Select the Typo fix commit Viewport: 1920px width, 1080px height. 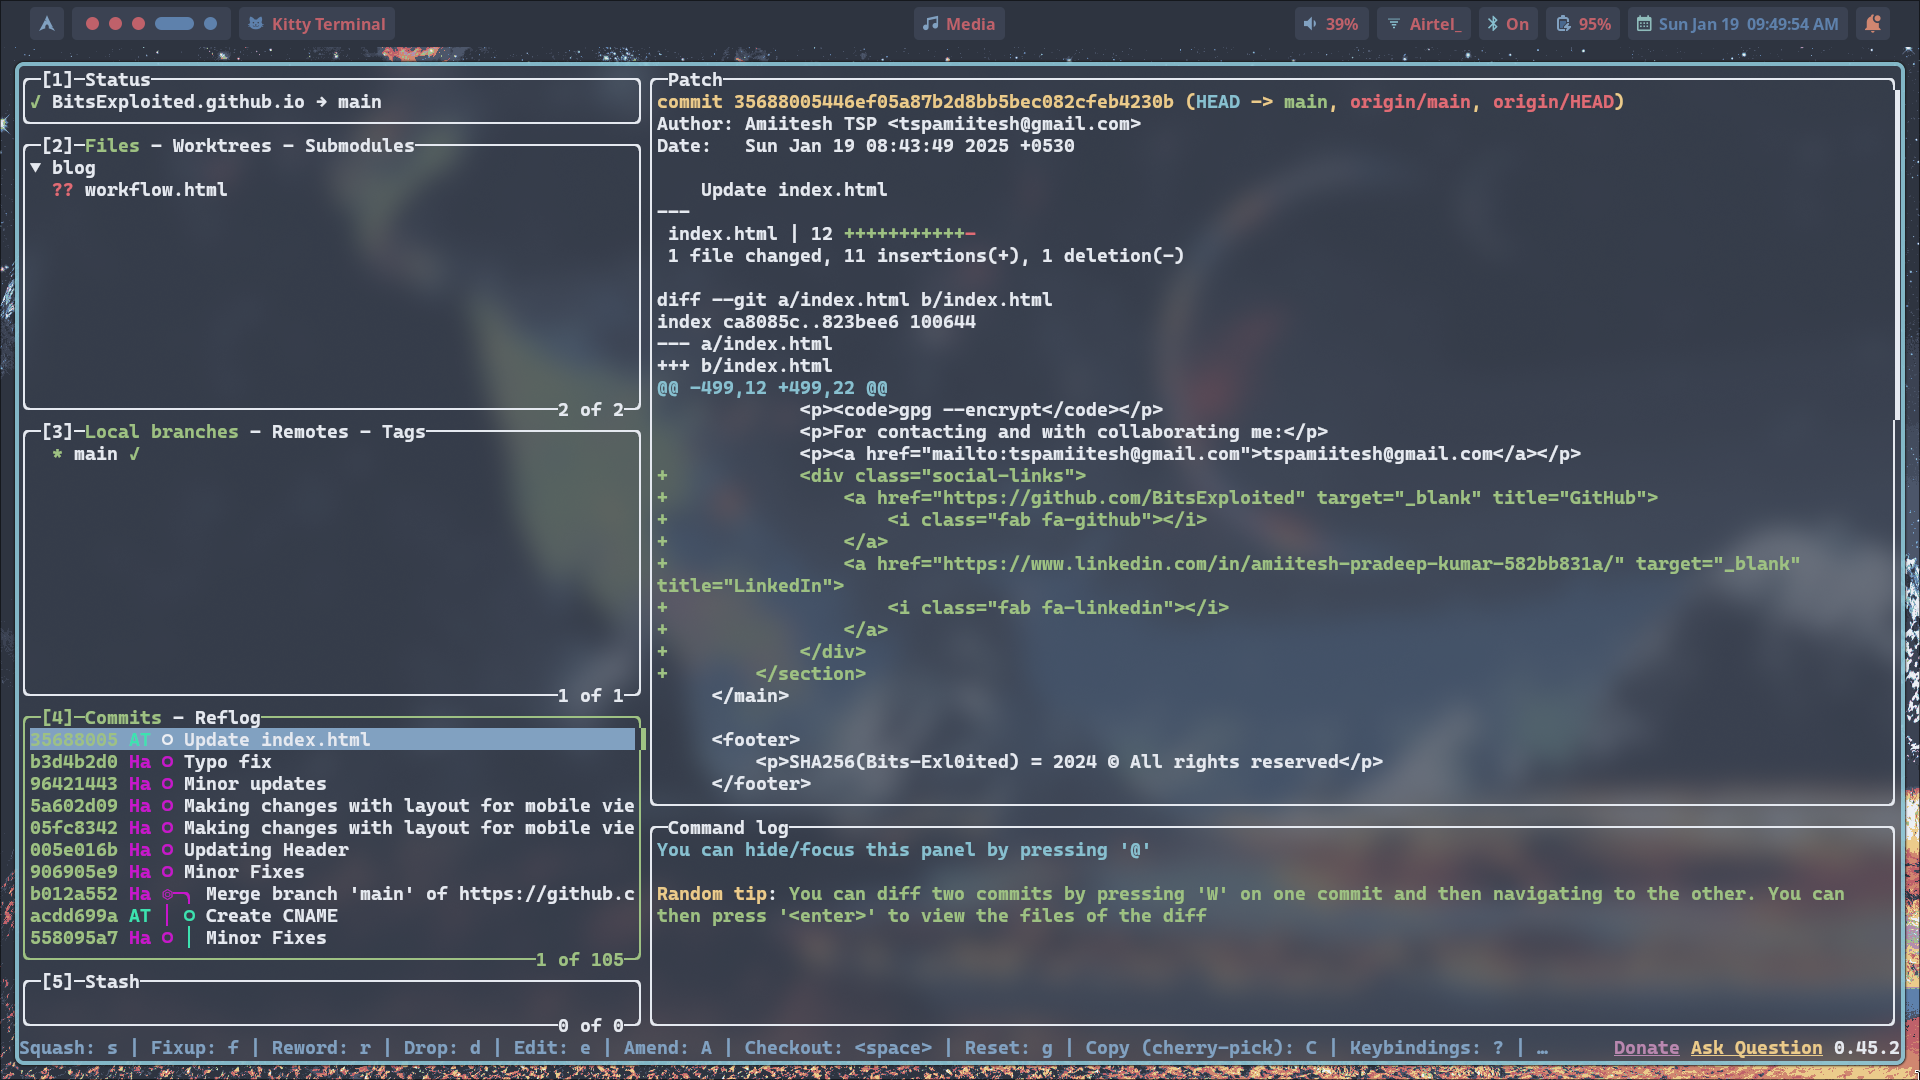227,762
